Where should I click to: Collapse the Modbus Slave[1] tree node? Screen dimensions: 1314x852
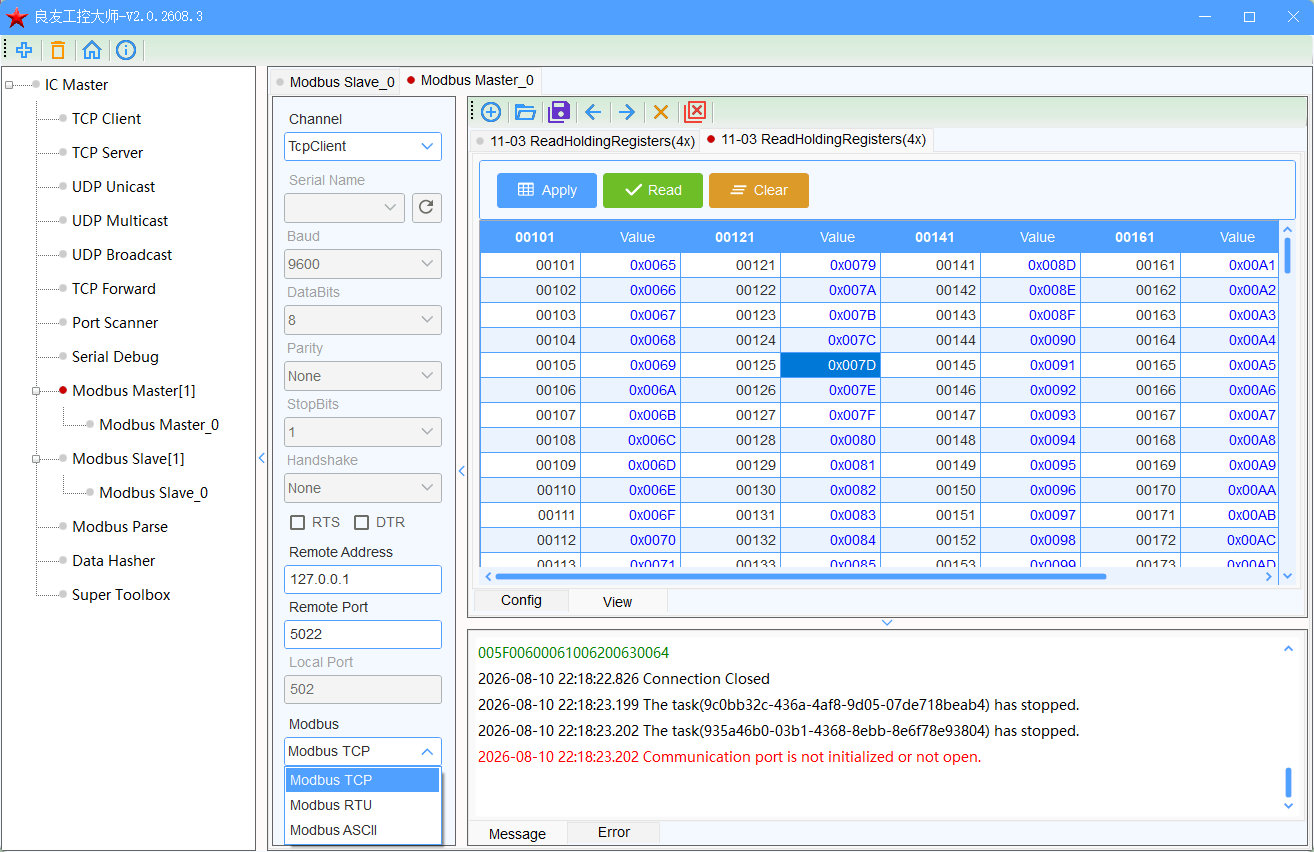pyautogui.click(x=36, y=459)
